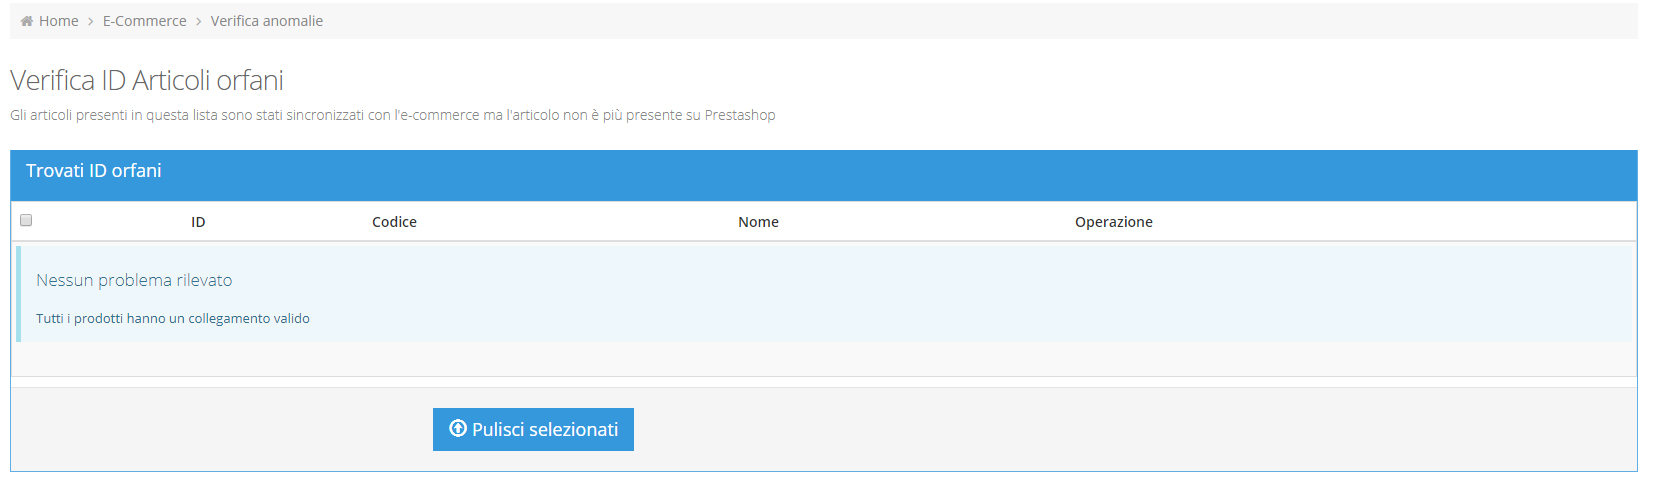This screenshot has height=492, width=1655.
Task: Click the Pulisci selezionati button
Action: 533,429
